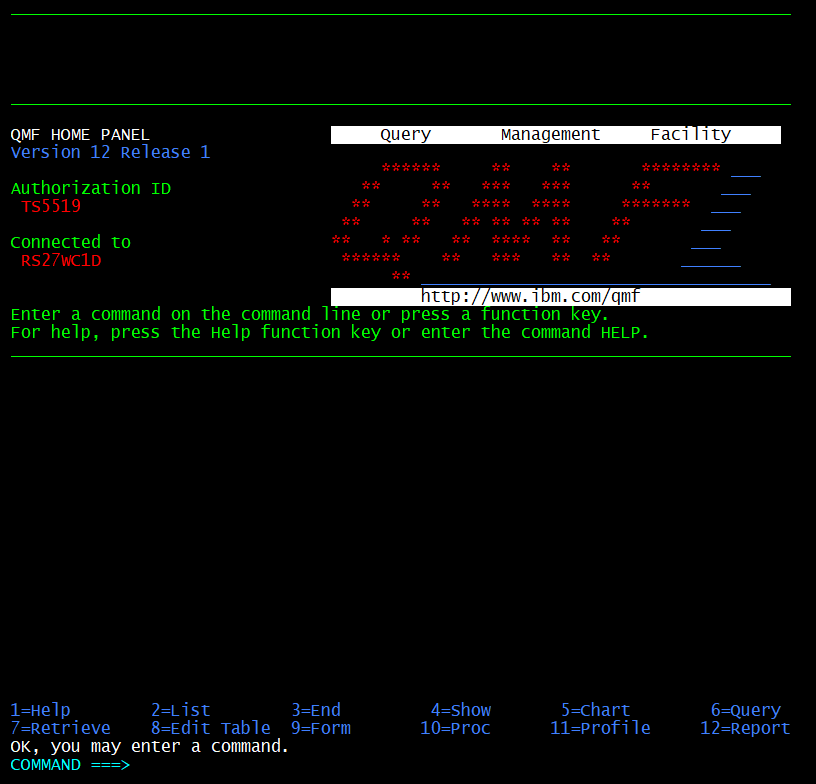Place cursor in COMMAND ===> input line
The image size is (816, 784).
(x=461, y=765)
